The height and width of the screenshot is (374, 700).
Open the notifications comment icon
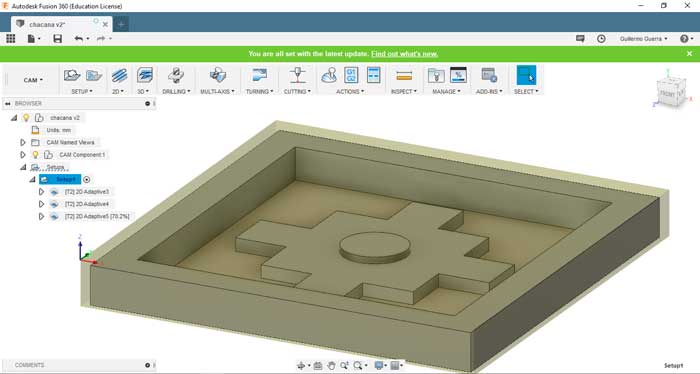(580, 39)
